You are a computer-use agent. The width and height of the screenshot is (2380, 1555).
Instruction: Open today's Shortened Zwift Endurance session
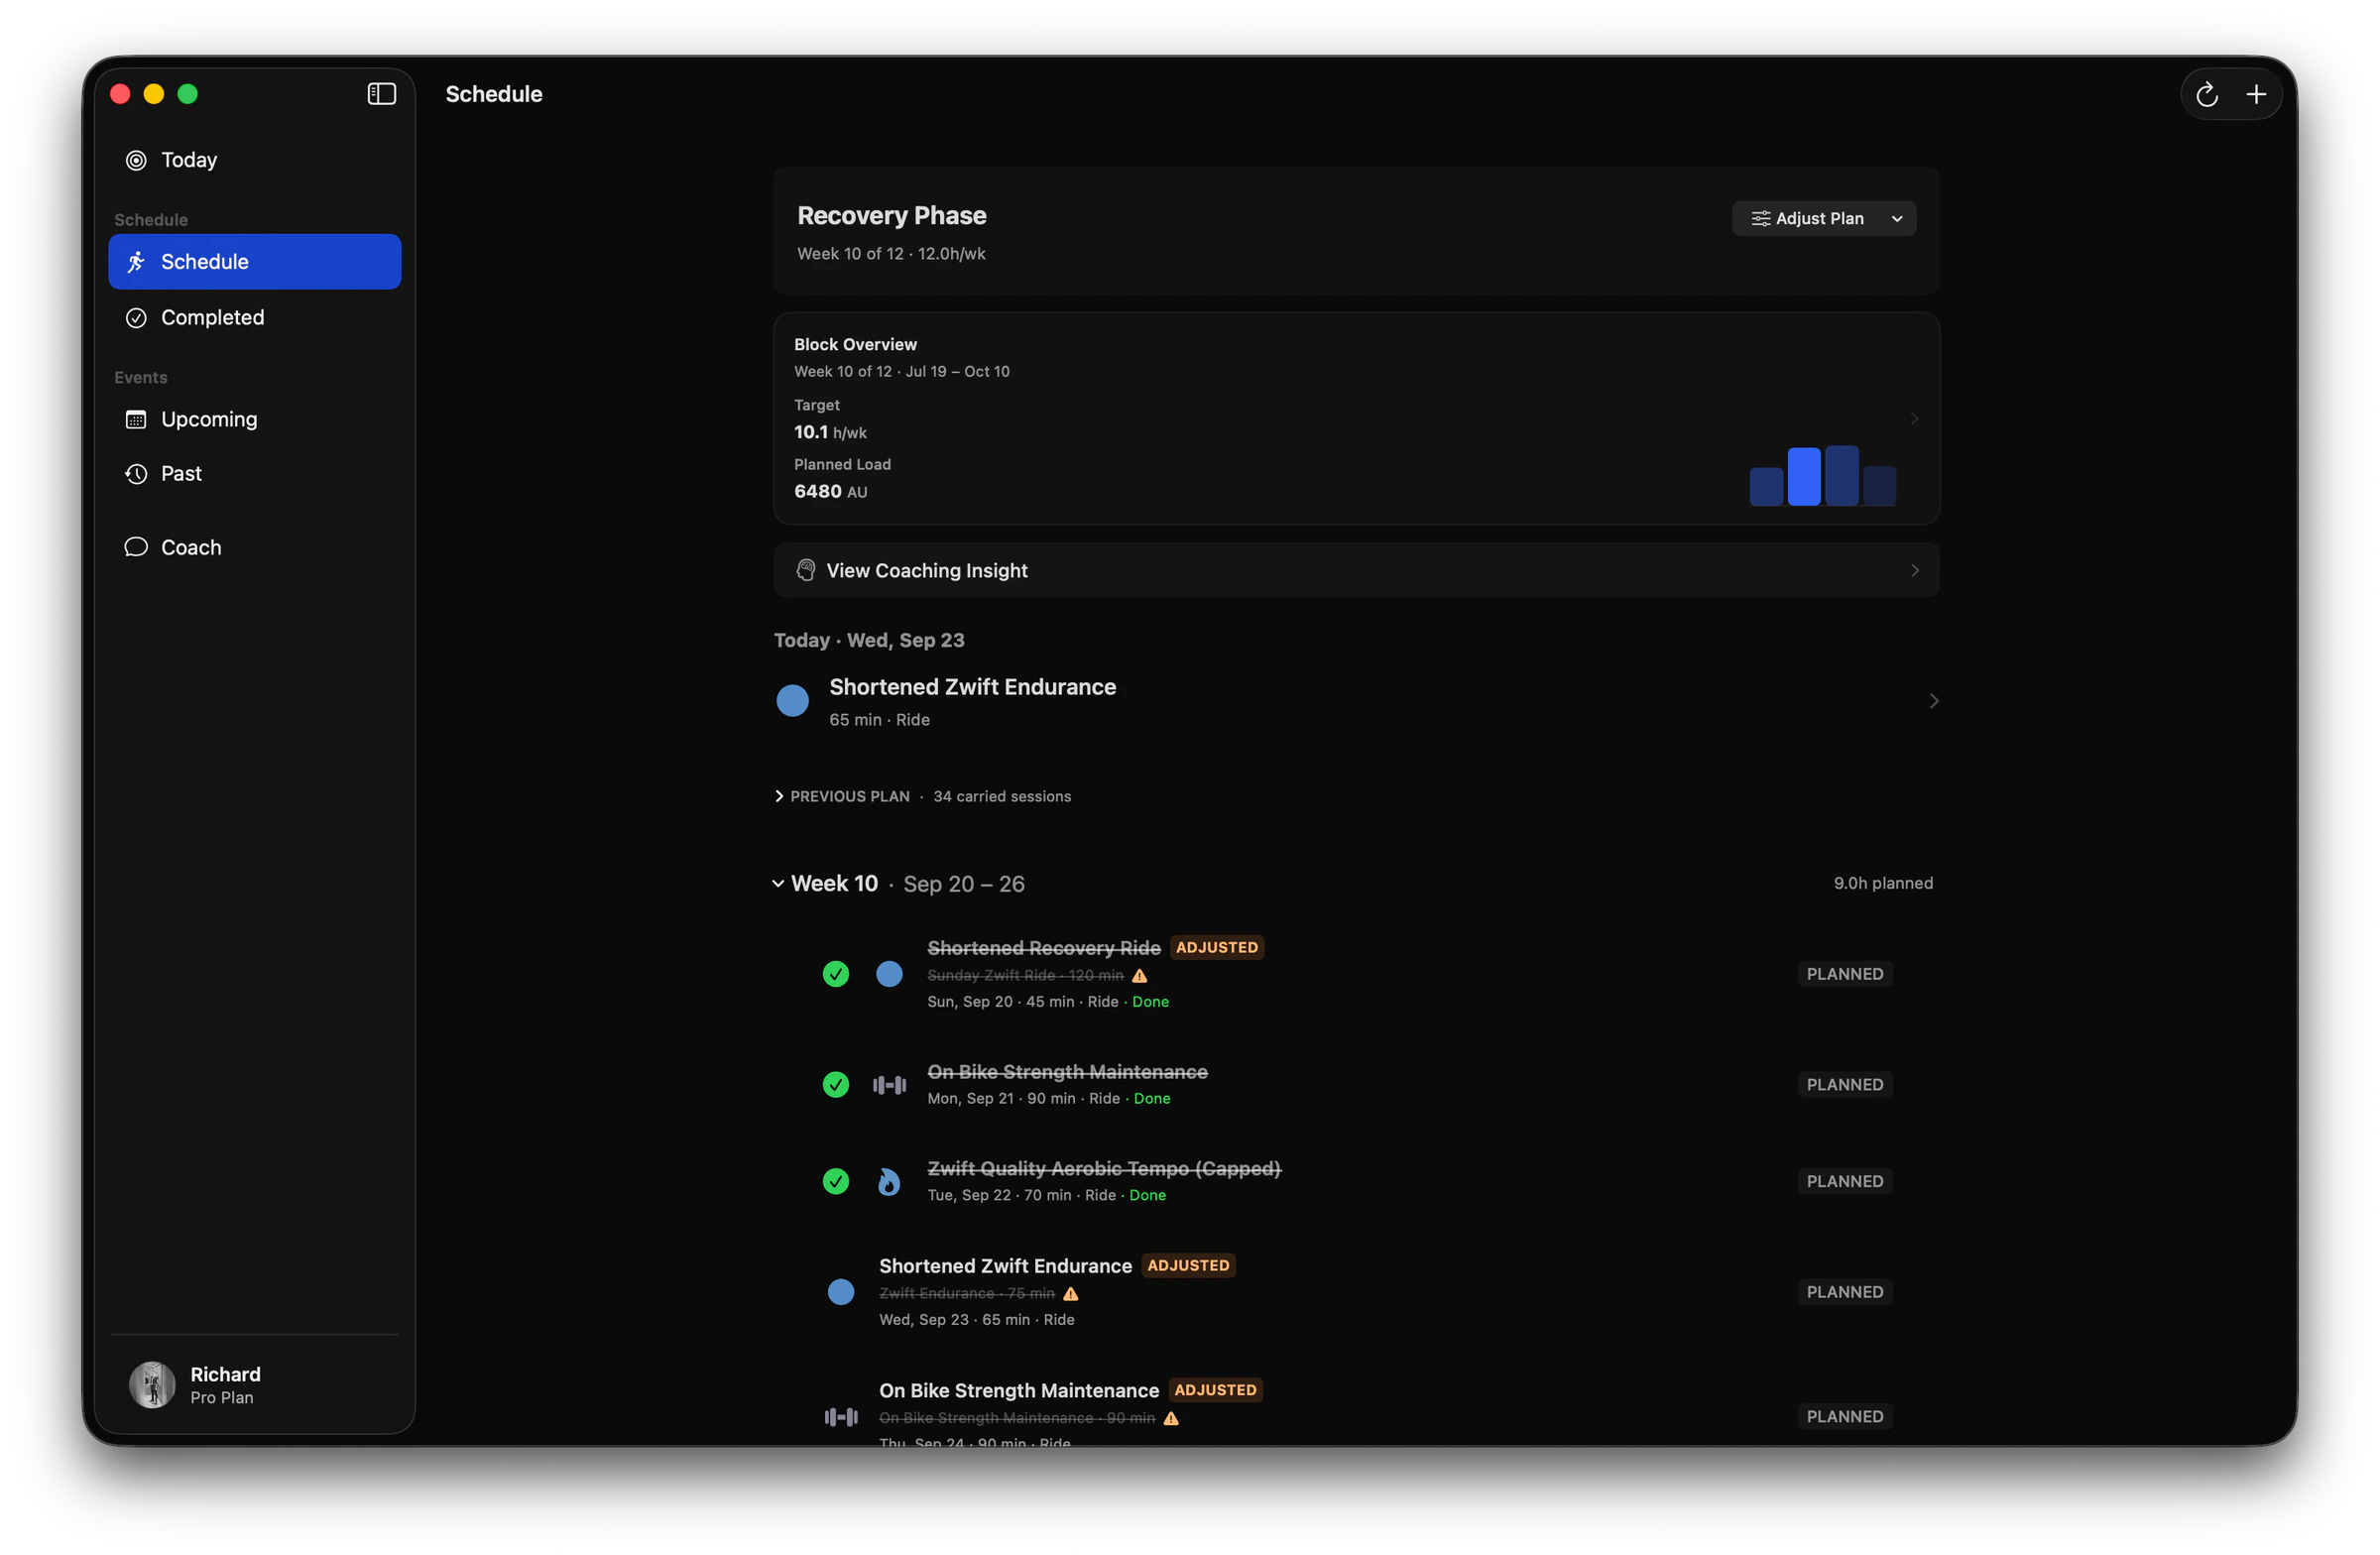(1356, 702)
